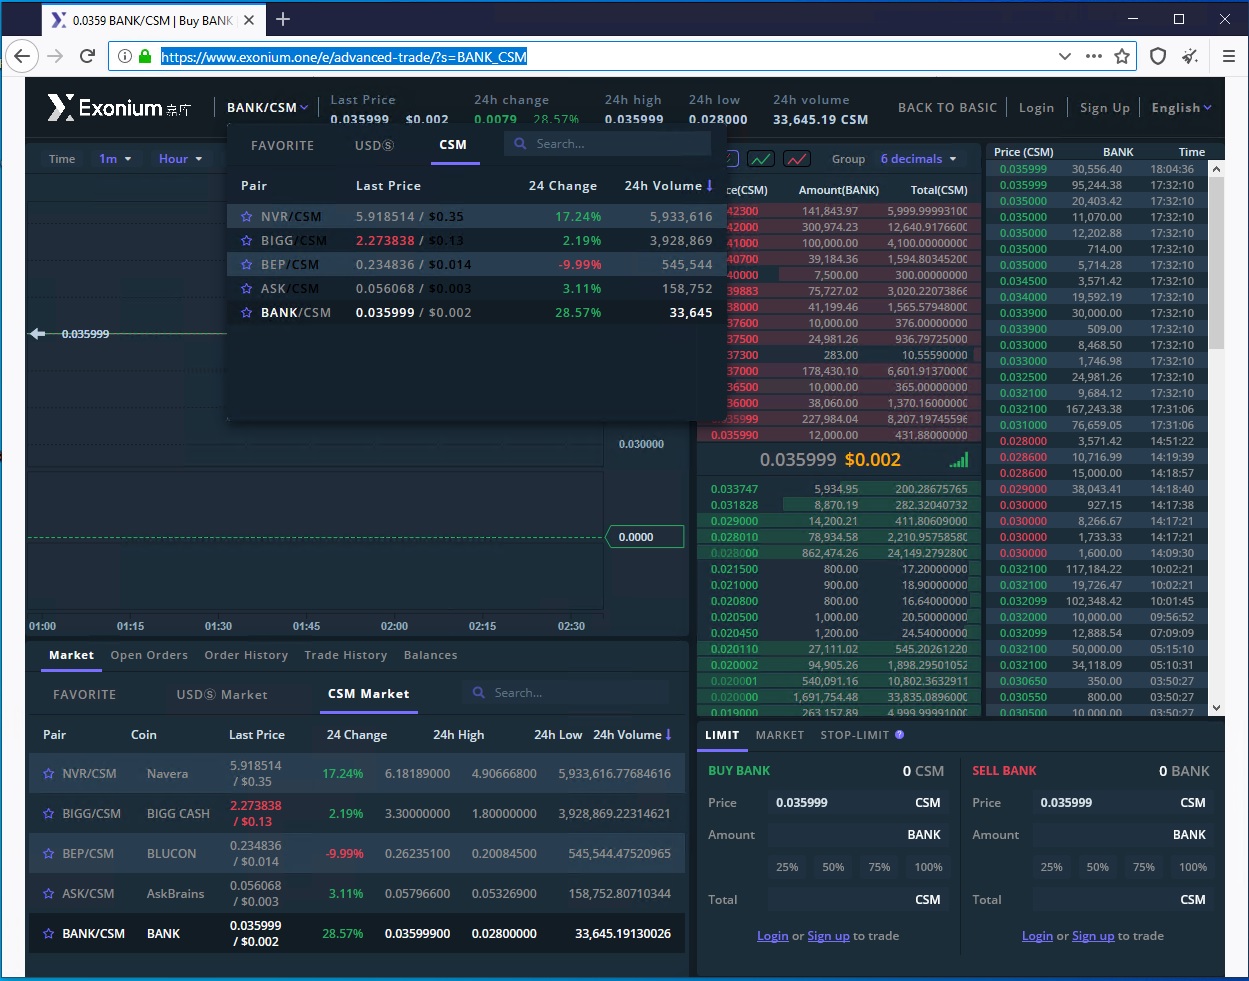Star BEP/CSM in bottom market table
Image resolution: width=1249 pixels, height=981 pixels.
point(48,853)
